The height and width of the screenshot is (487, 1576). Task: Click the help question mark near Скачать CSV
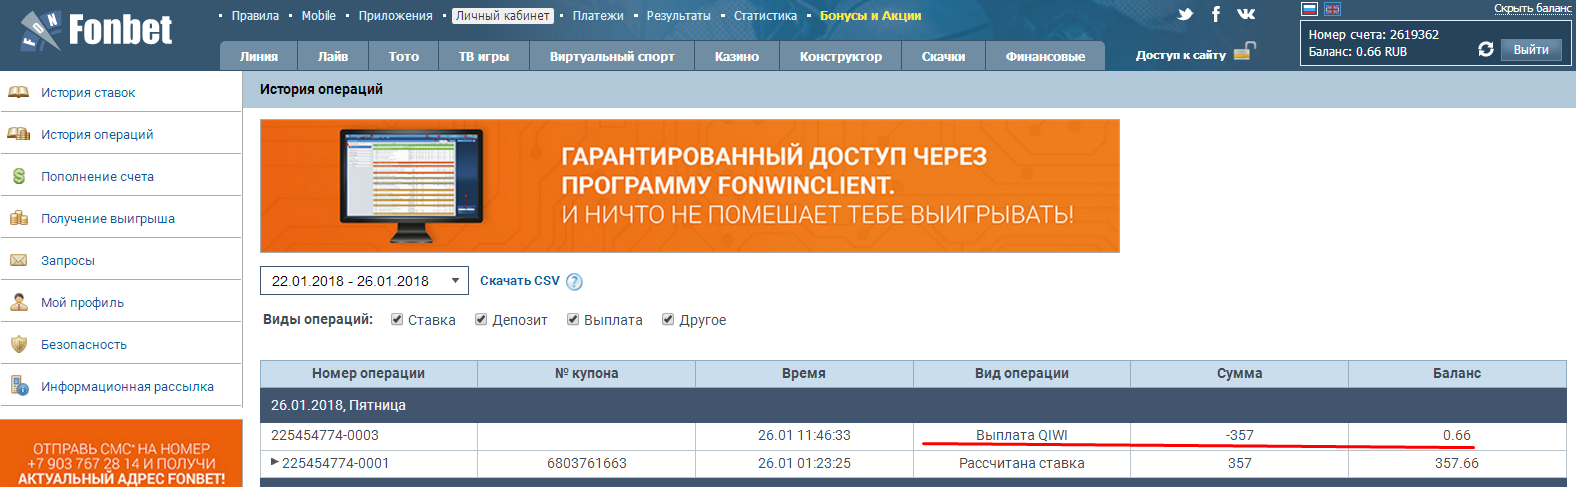point(574,282)
